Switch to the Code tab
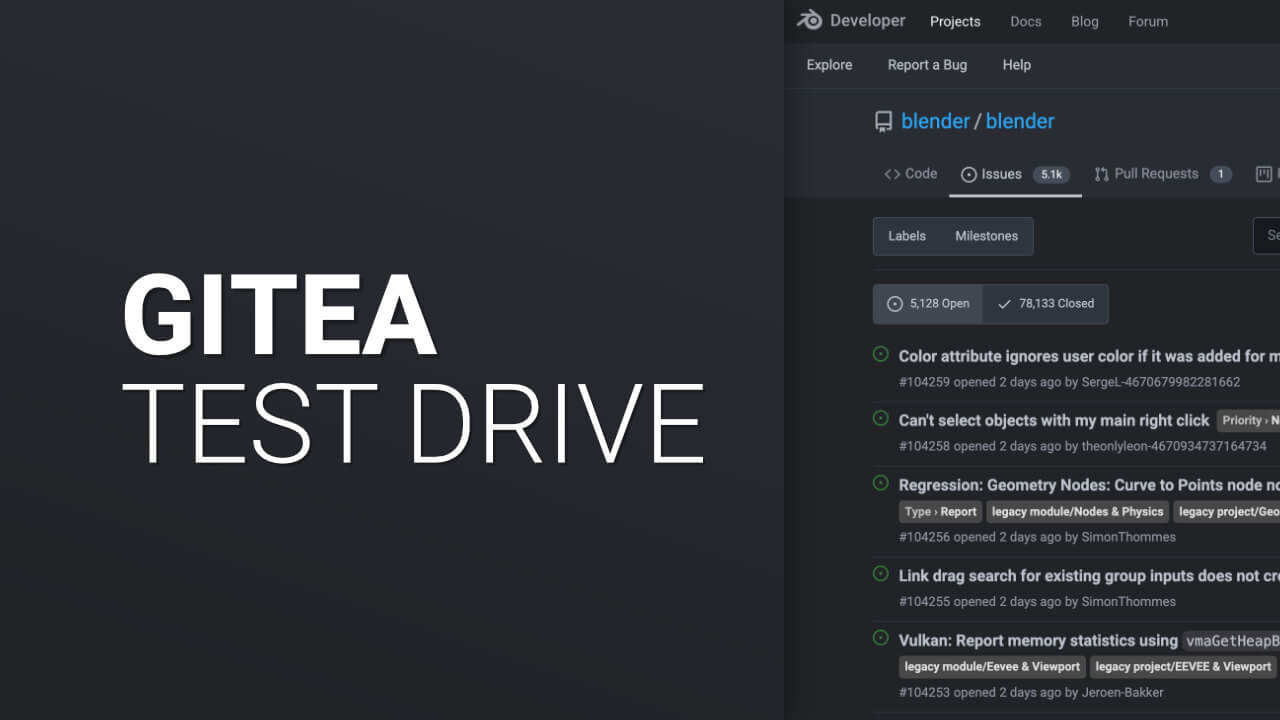 (x=910, y=174)
